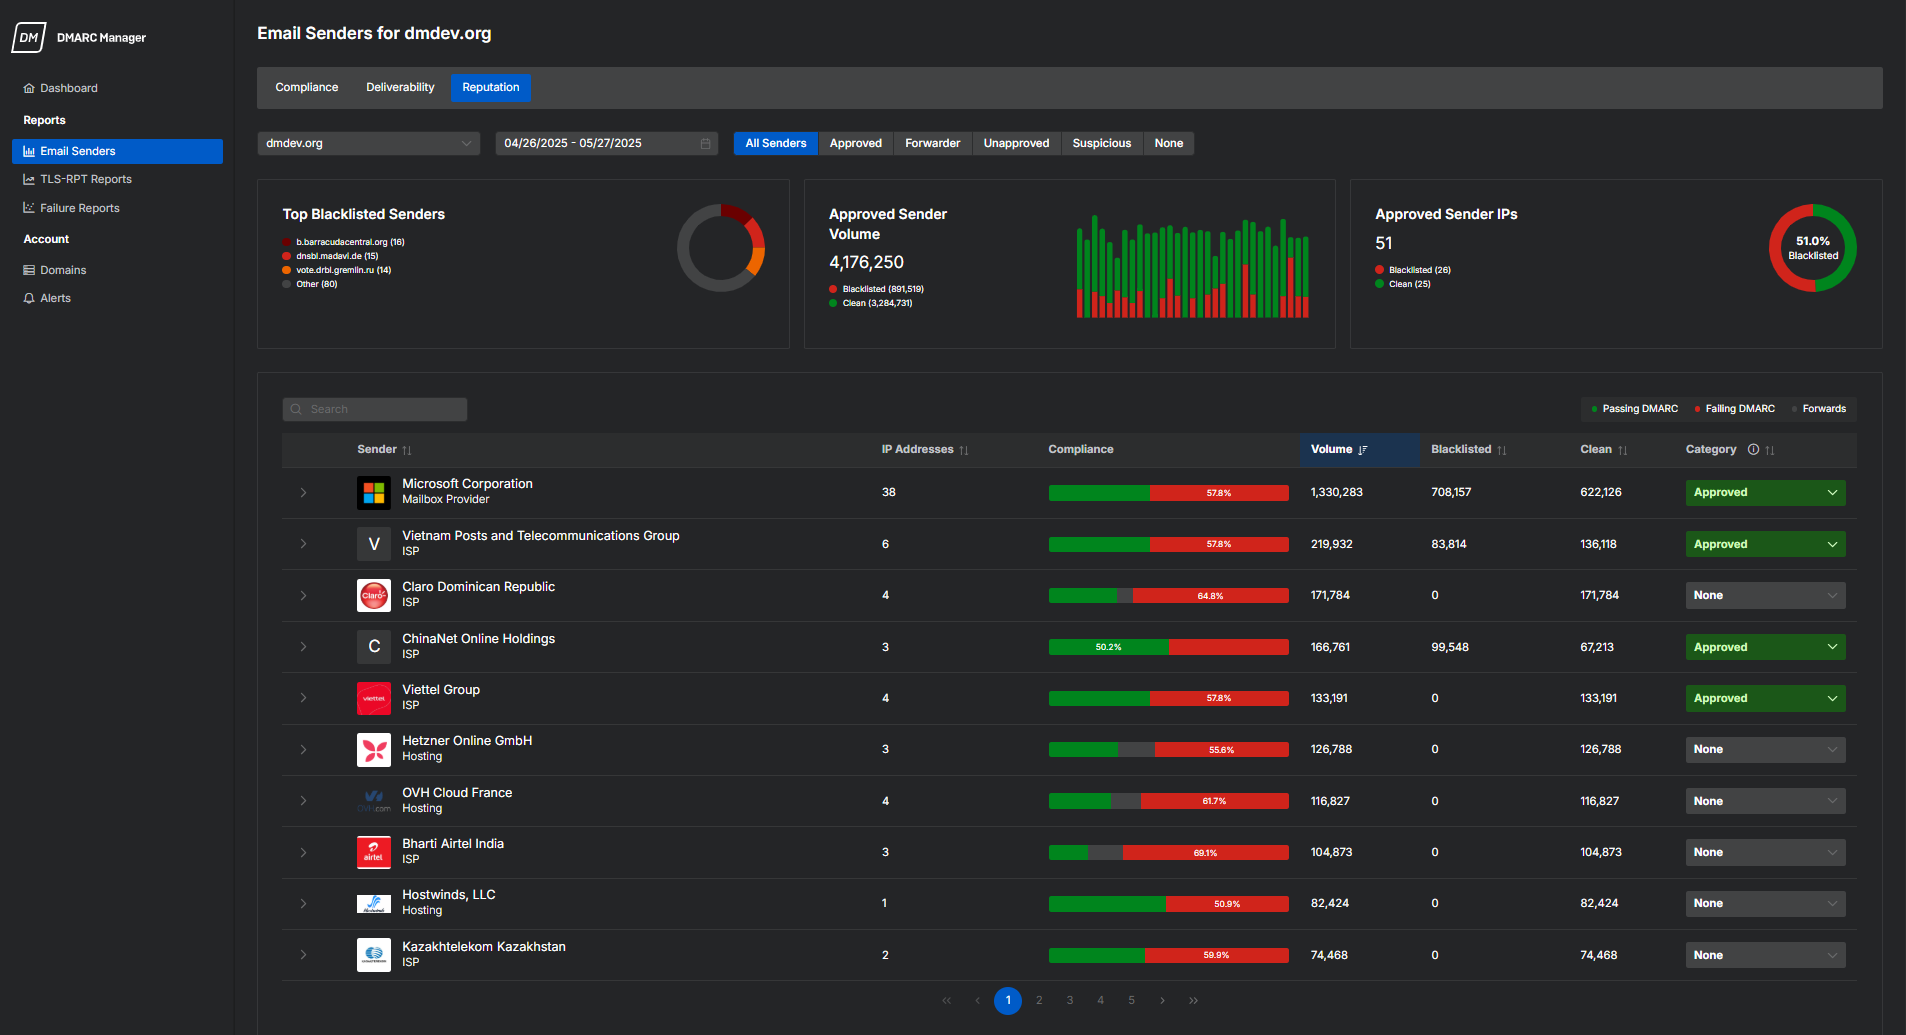Toggle the Failing DMARC legend item

pyautogui.click(x=1735, y=409)
